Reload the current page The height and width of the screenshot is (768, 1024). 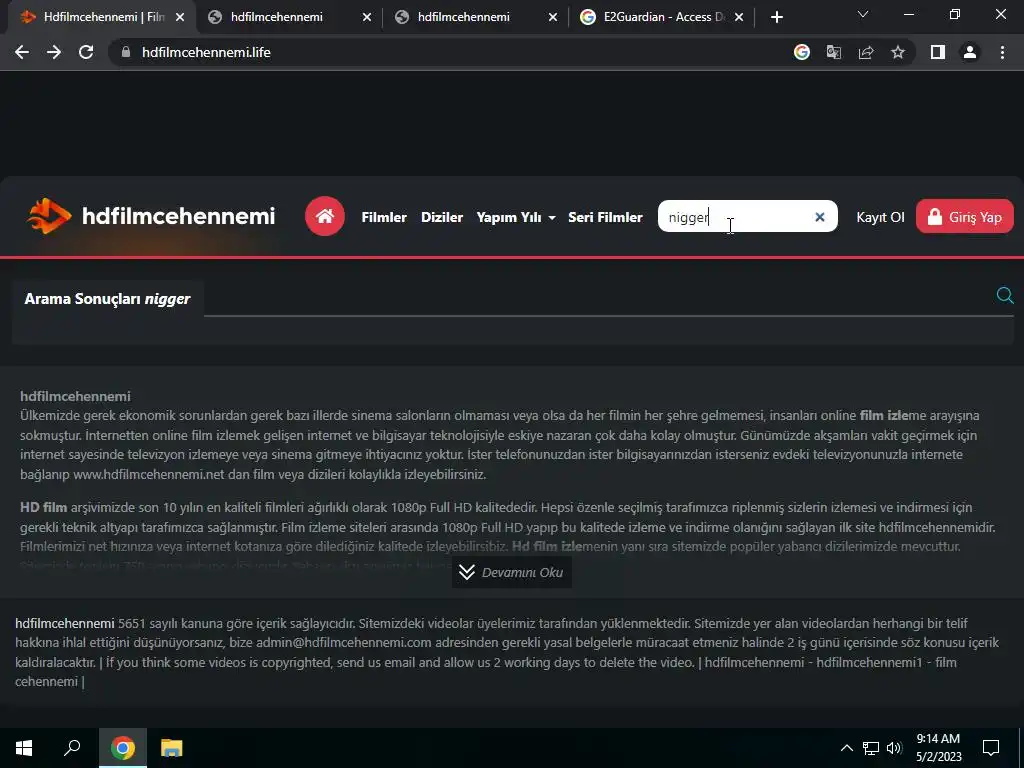pos(86,52)
